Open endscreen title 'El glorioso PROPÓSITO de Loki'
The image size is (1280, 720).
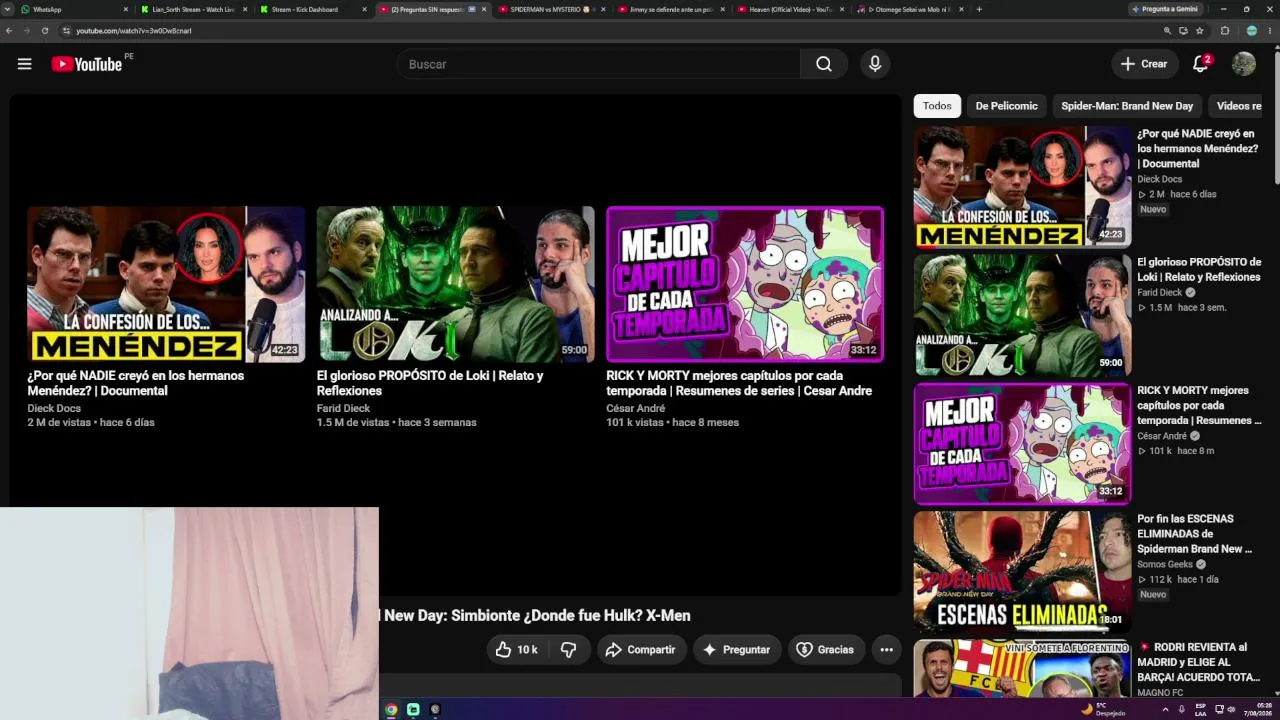point(430,383)
